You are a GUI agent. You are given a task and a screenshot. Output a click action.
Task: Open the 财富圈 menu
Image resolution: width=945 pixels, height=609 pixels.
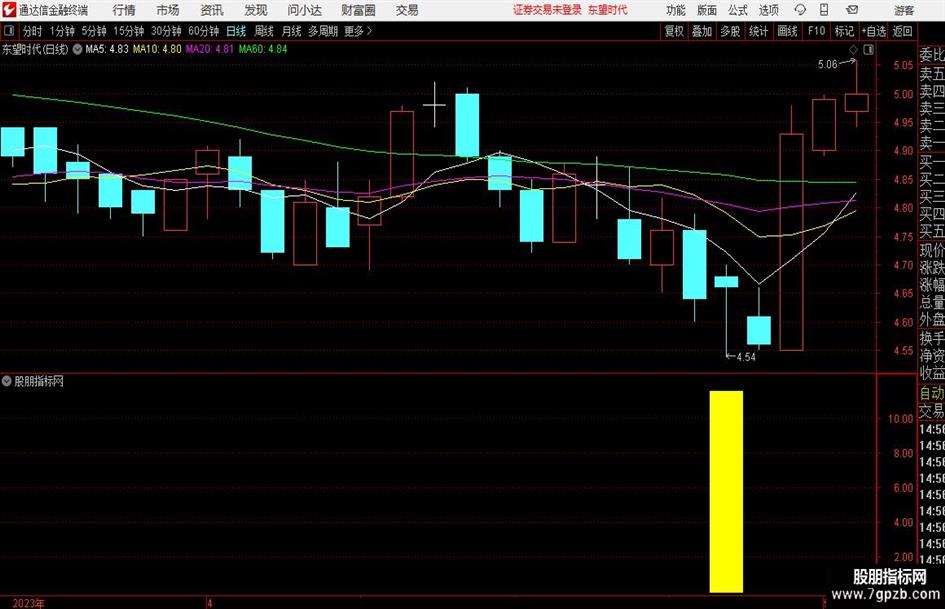(x=358, y=10)
